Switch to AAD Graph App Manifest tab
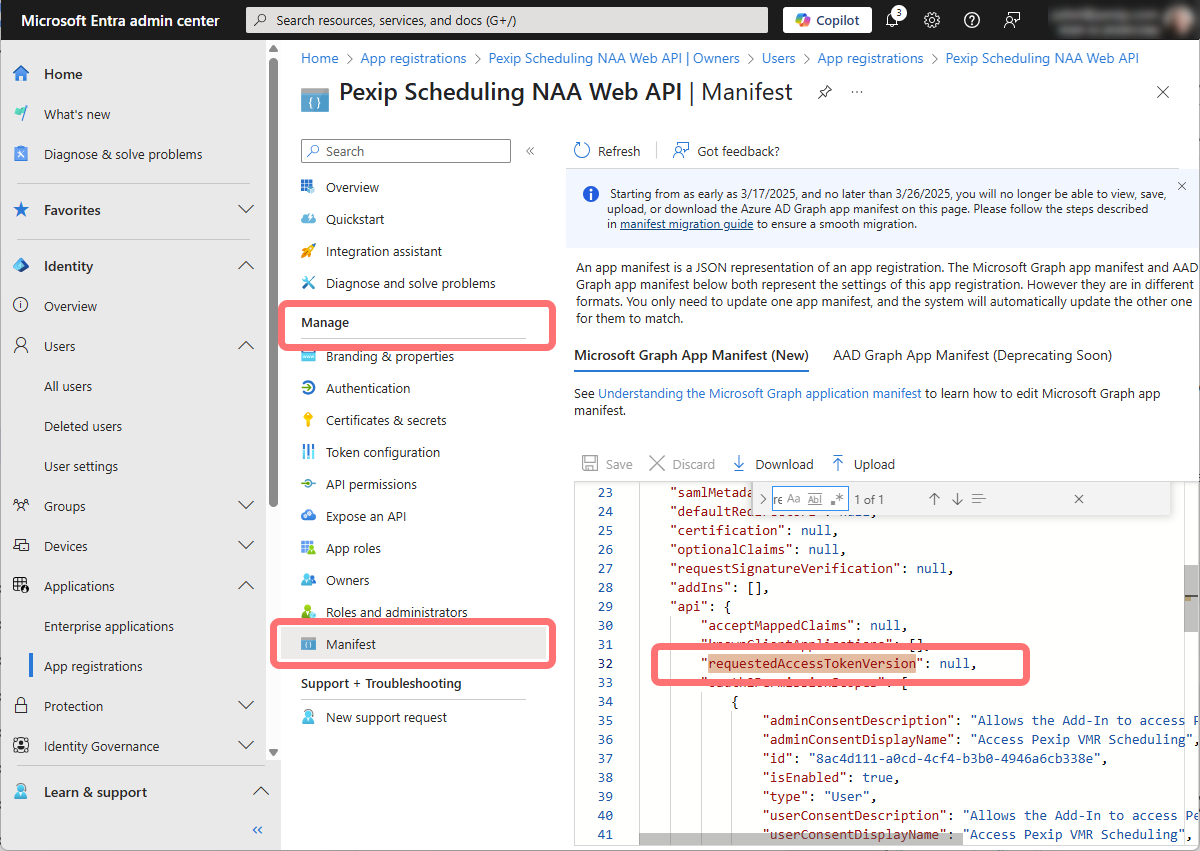Screen dimensions: 1200x851 click(x=972, y=355)
